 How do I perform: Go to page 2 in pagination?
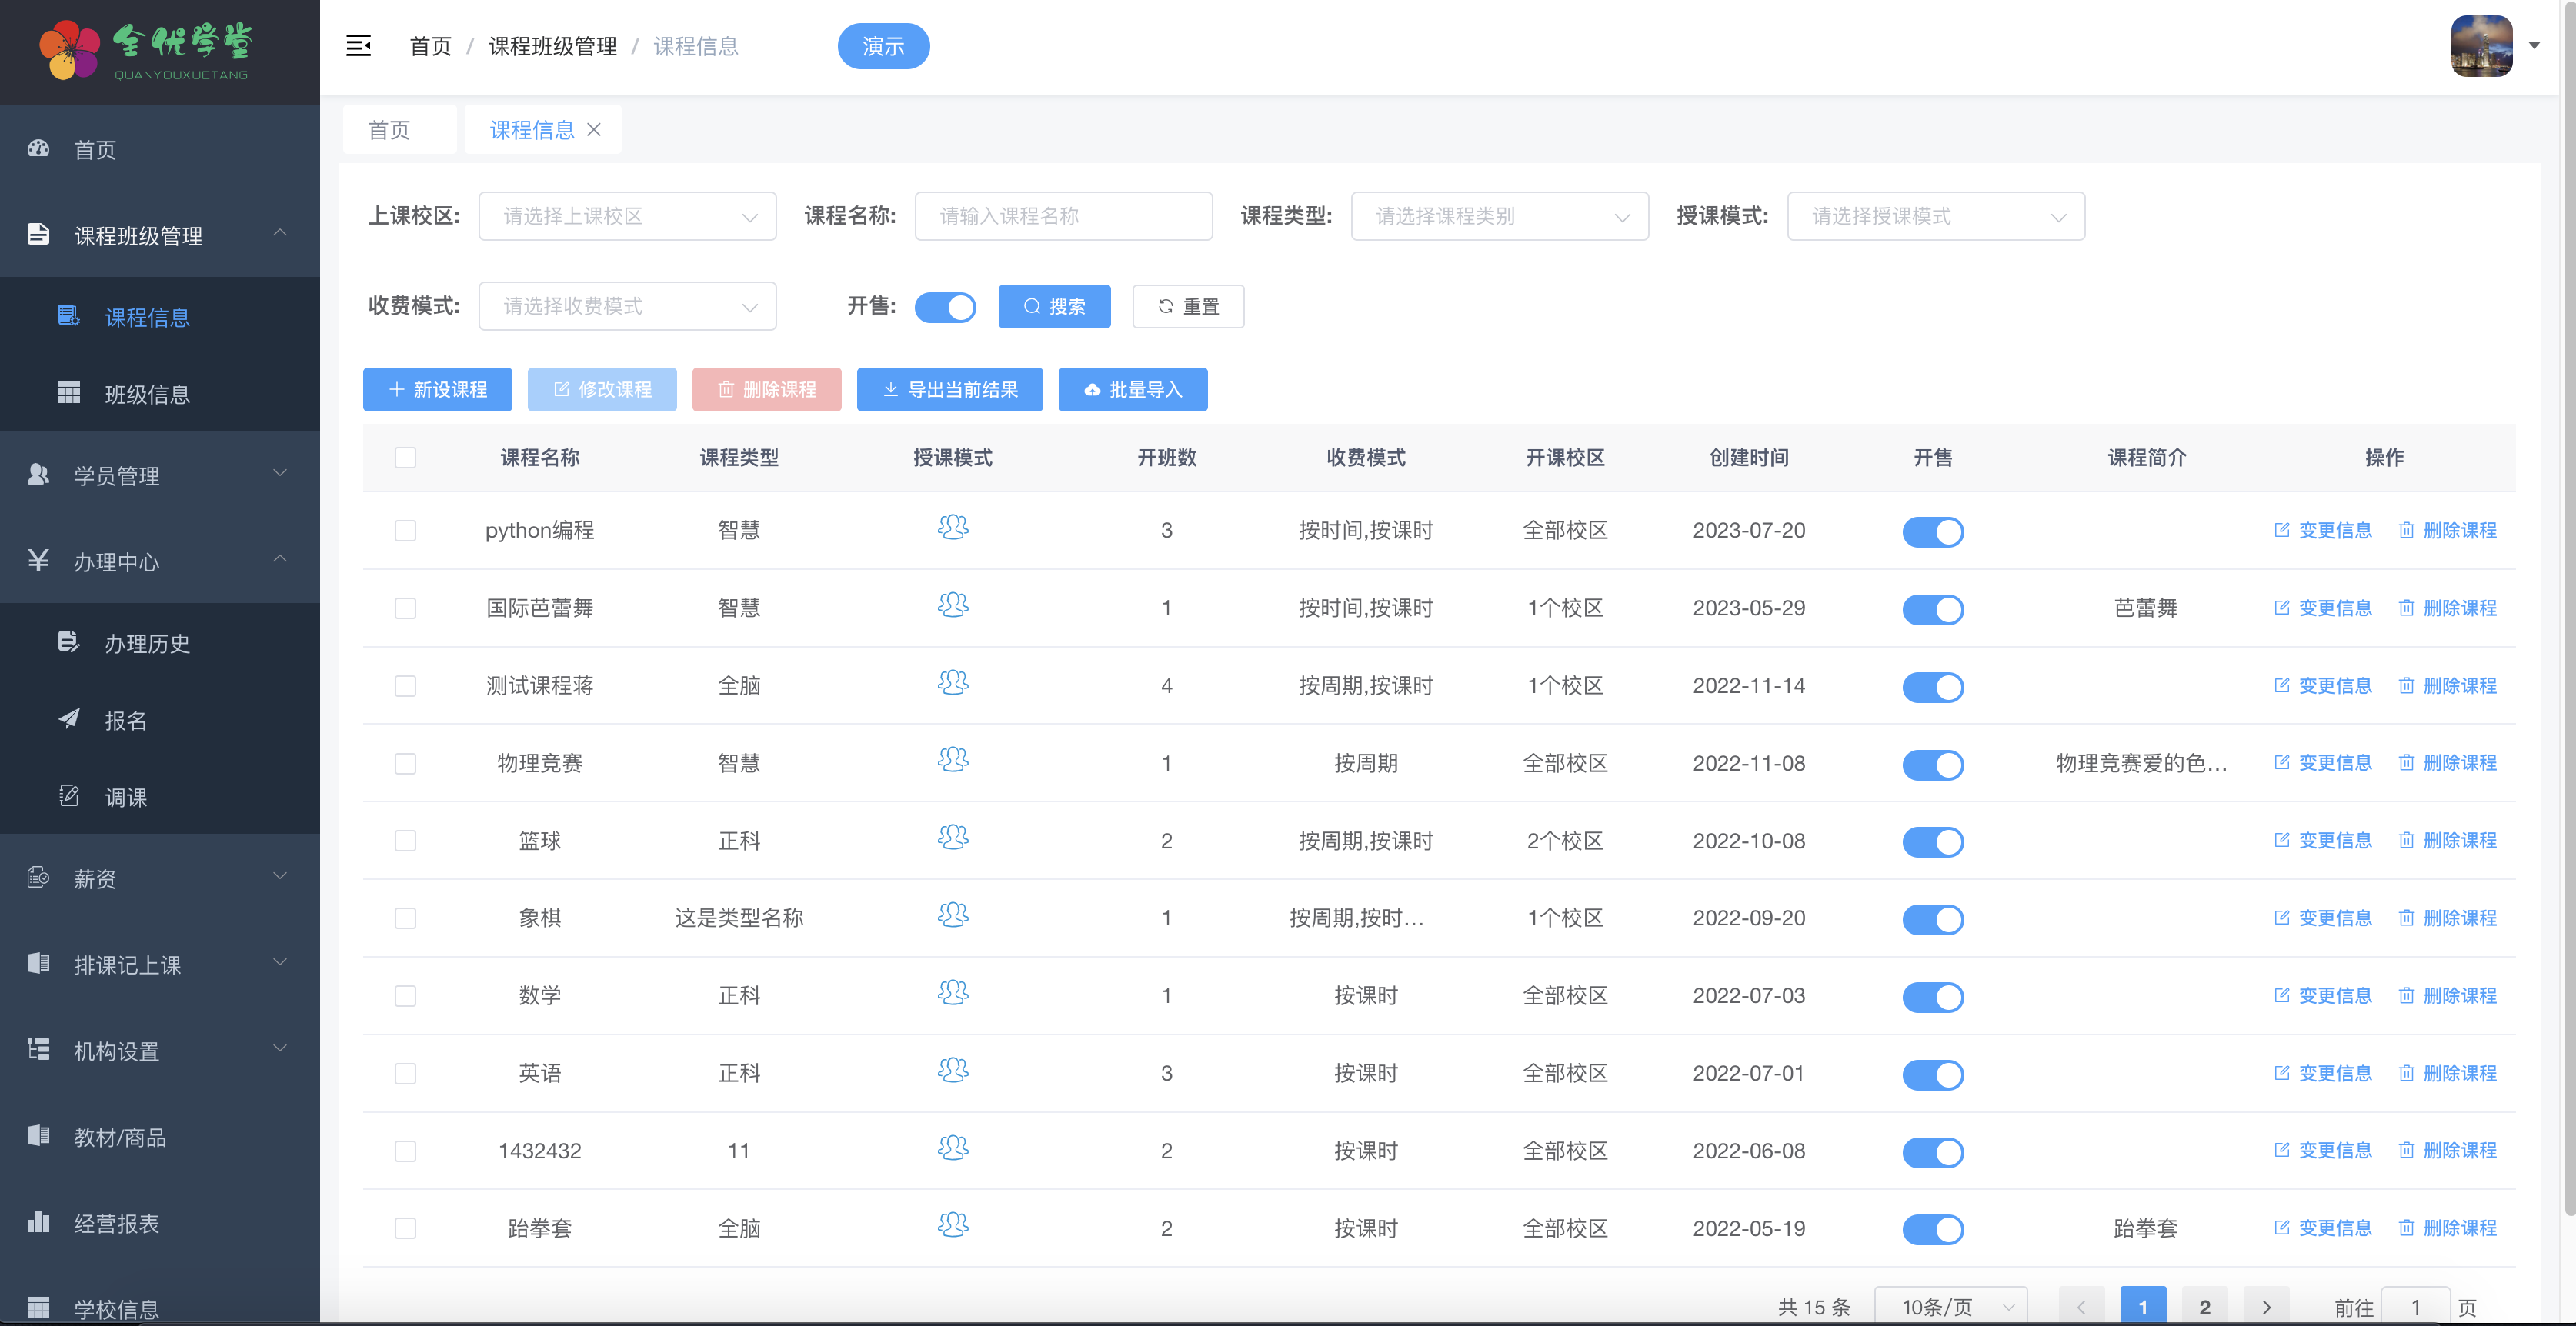pyautogui.click(x=2204, y=1307)
